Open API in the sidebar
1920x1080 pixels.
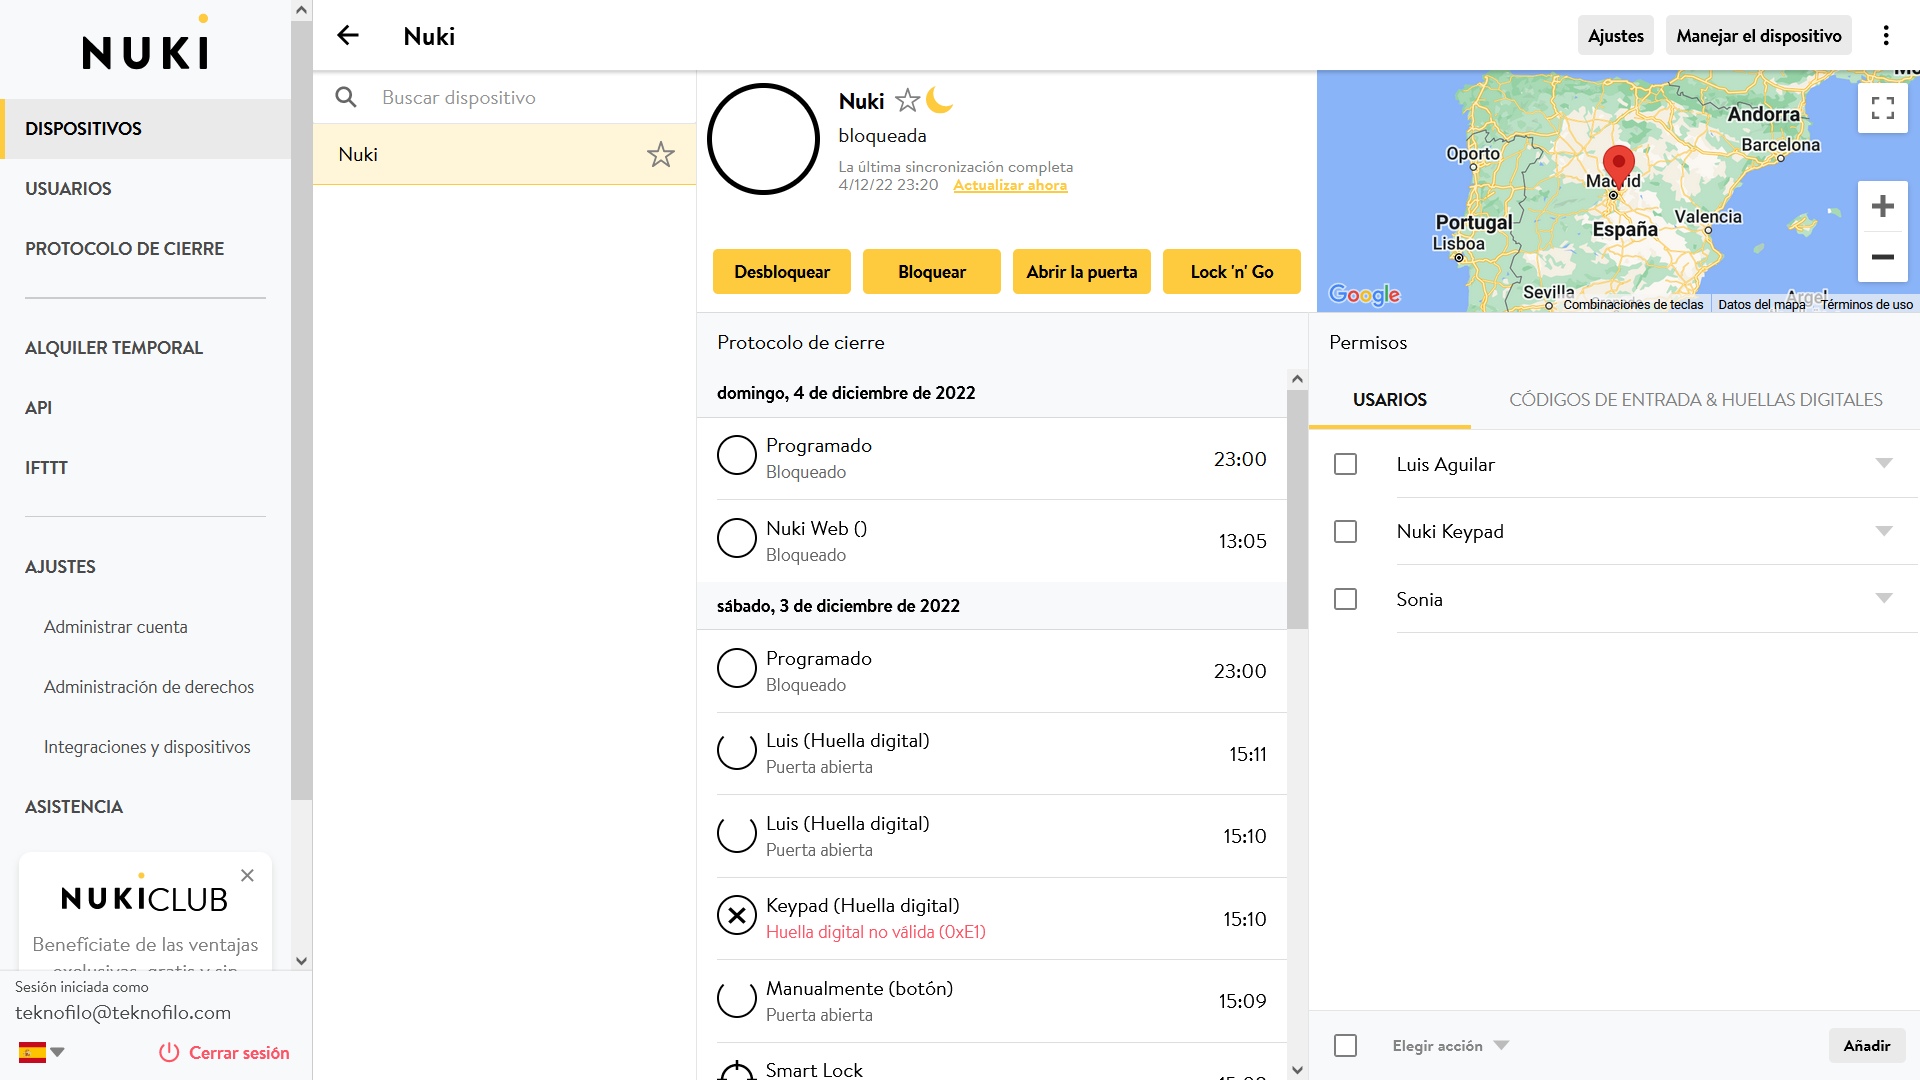tap(146, 408)
